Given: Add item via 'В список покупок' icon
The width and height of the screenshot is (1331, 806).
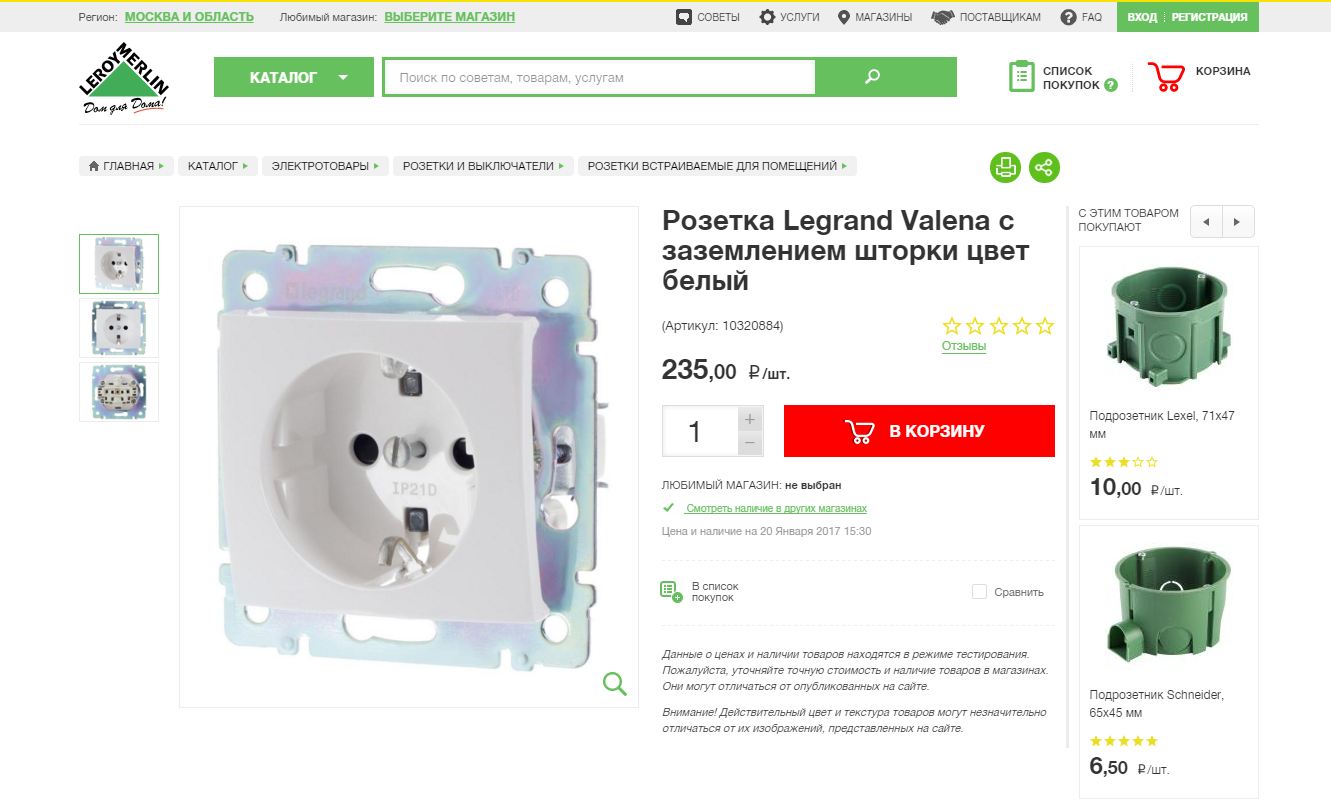Looking at the screenshot, I should [671, 591].
